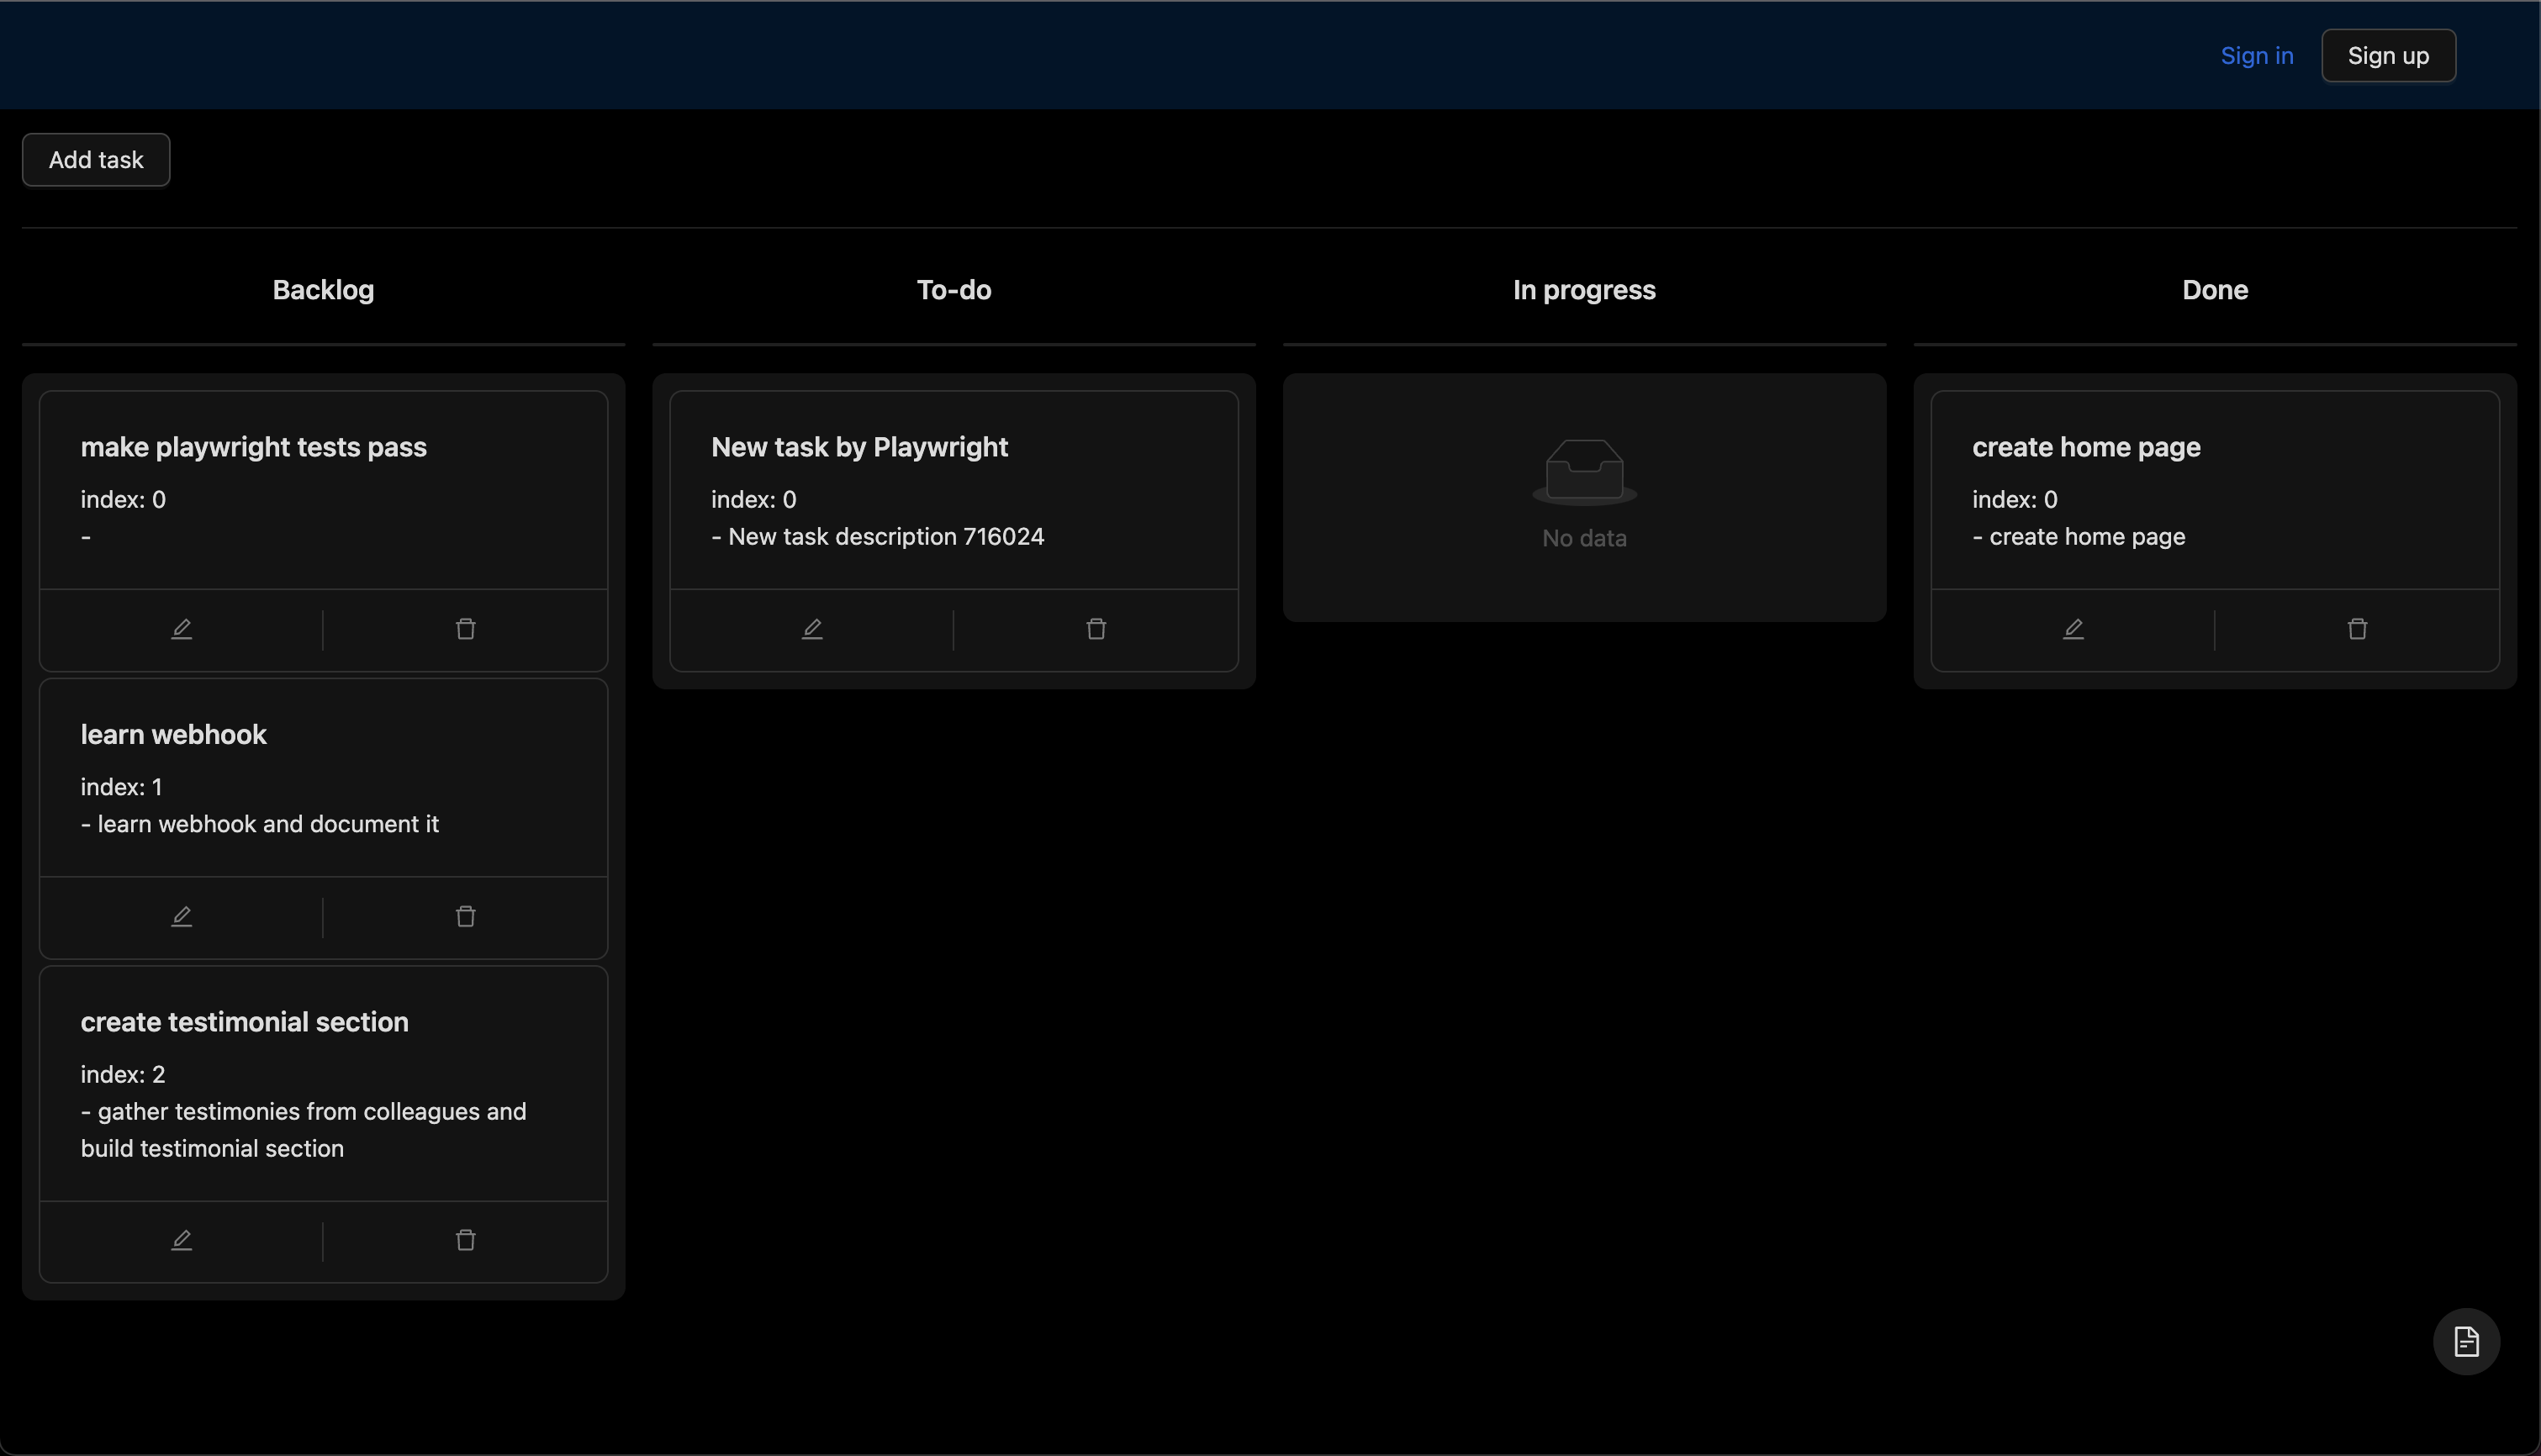Click the 'create home page' card title
Viewport: 2541px width, 1456px height.
[x=2086, y=447]
